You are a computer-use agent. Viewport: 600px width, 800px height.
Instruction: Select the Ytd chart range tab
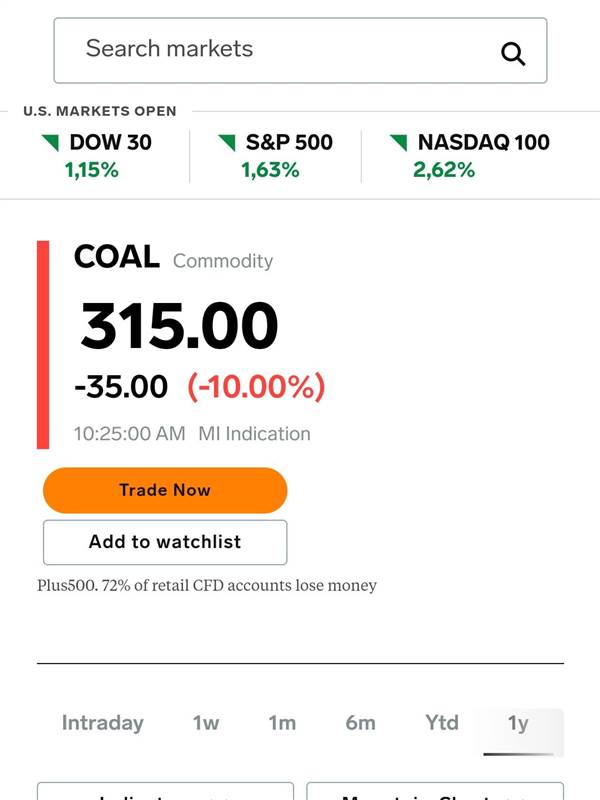[x=442, y=723]
